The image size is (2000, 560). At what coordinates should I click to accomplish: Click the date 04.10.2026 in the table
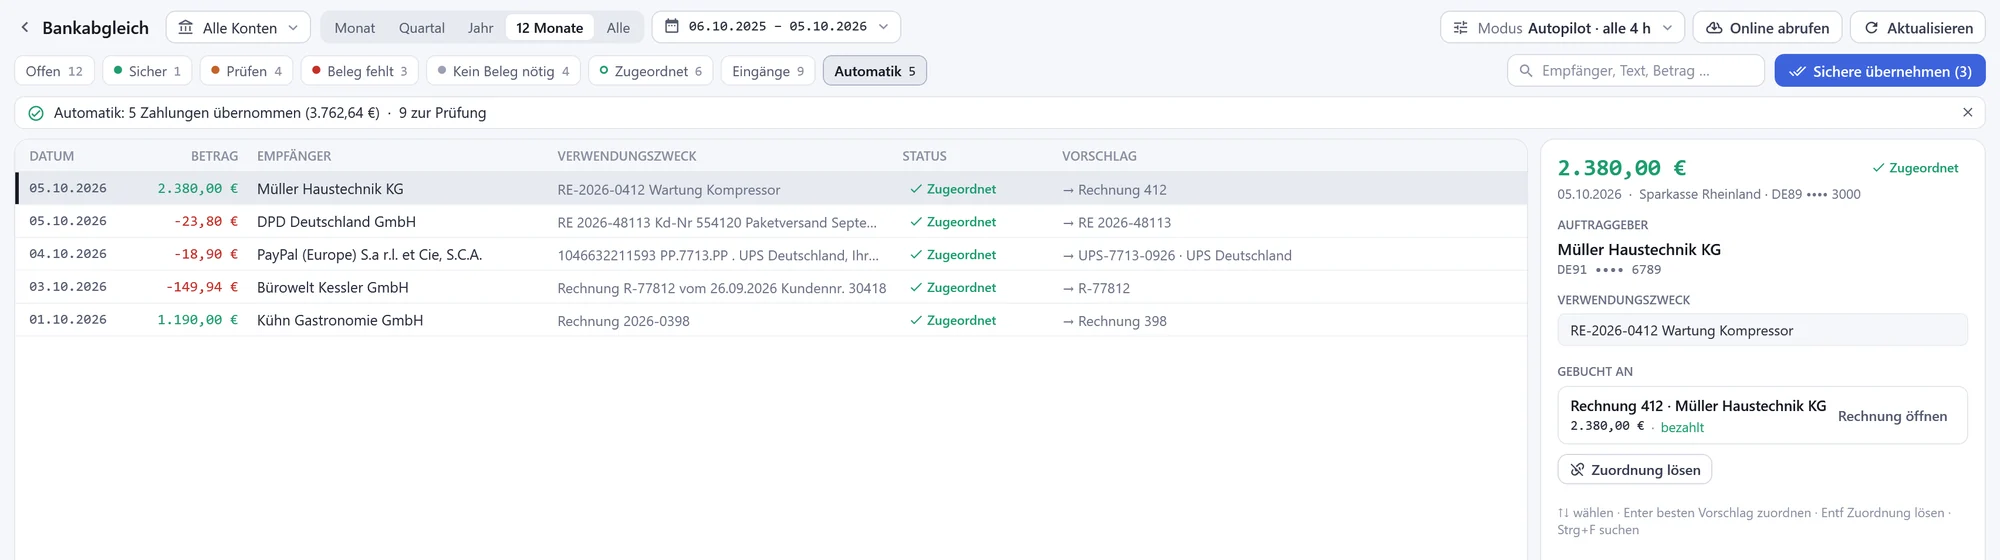tap(68, 254)
